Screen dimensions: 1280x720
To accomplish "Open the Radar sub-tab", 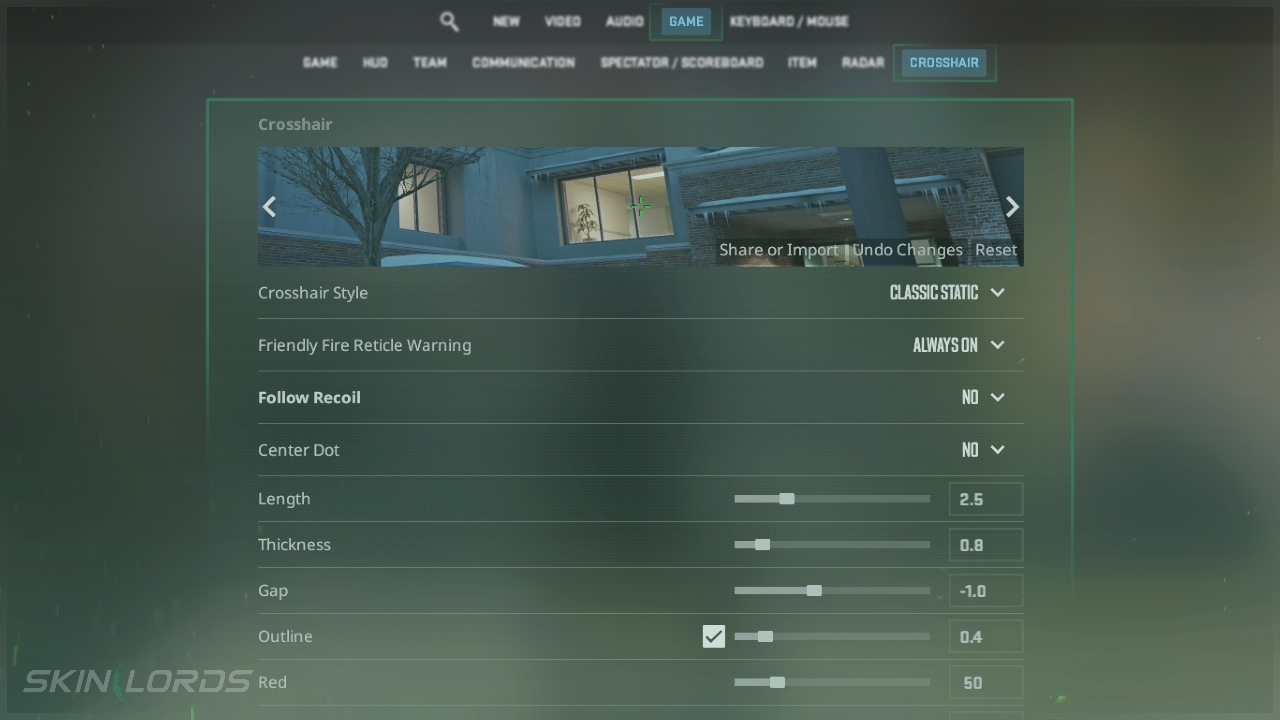I will (x=863, y=62).
